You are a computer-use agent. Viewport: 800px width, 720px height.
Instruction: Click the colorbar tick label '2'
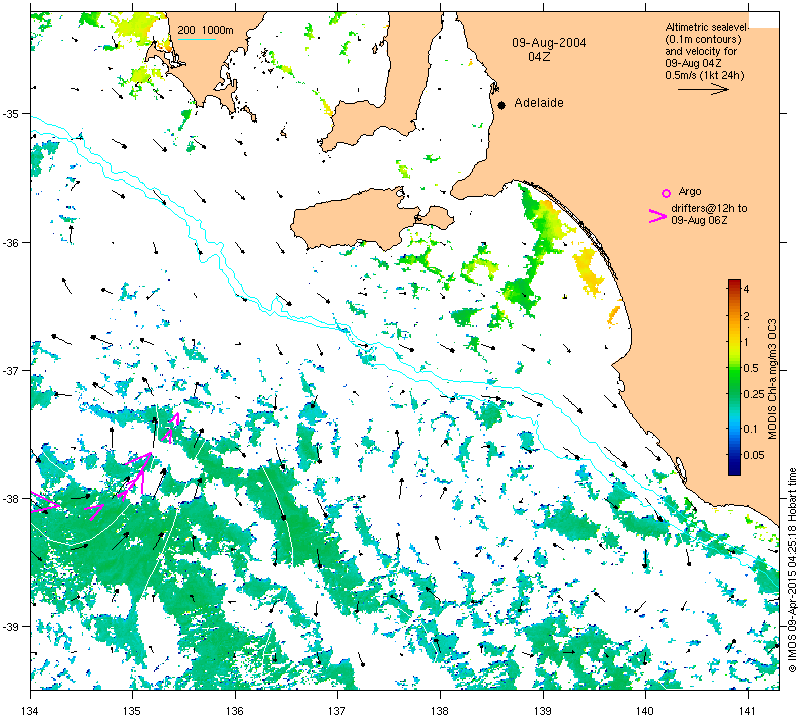[x=746, y=316]
